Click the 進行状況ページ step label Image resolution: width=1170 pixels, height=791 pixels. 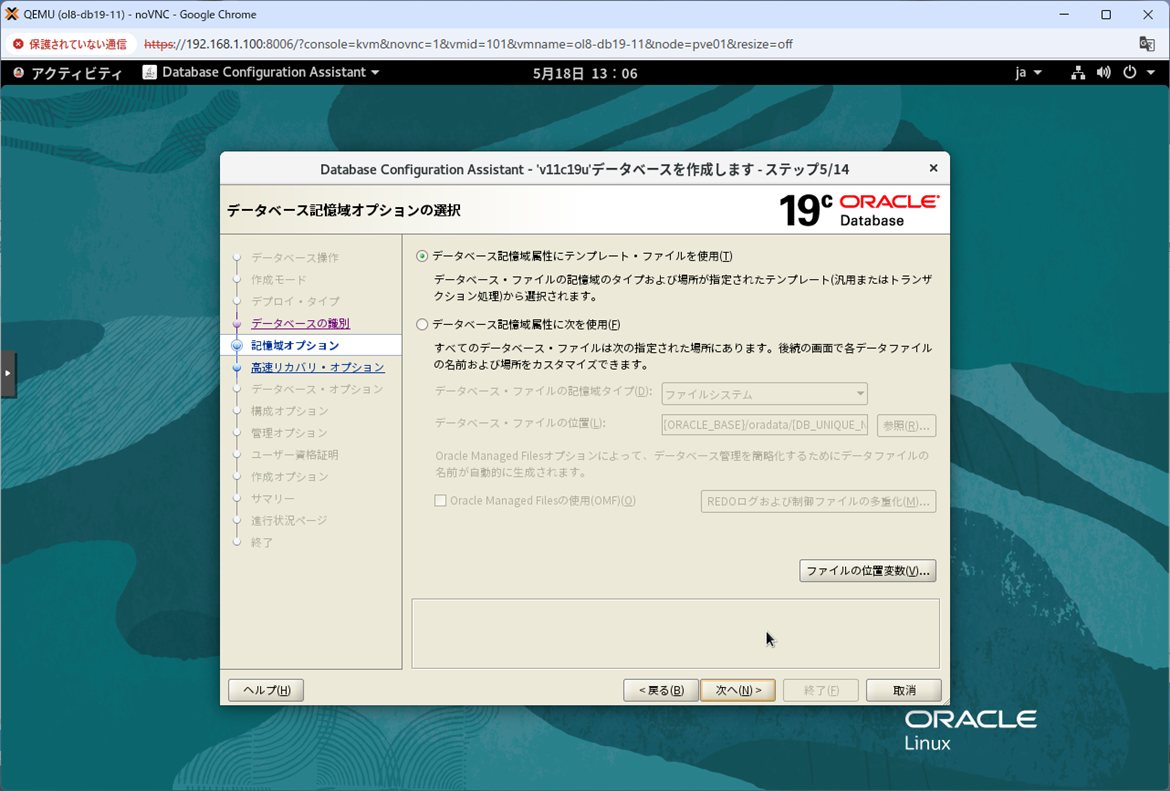point(289,520)
